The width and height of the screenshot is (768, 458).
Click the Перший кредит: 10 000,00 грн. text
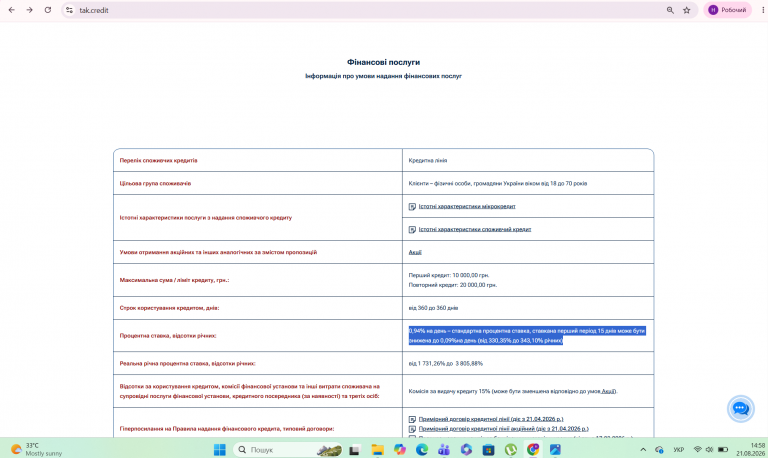[x=449, y=275]
